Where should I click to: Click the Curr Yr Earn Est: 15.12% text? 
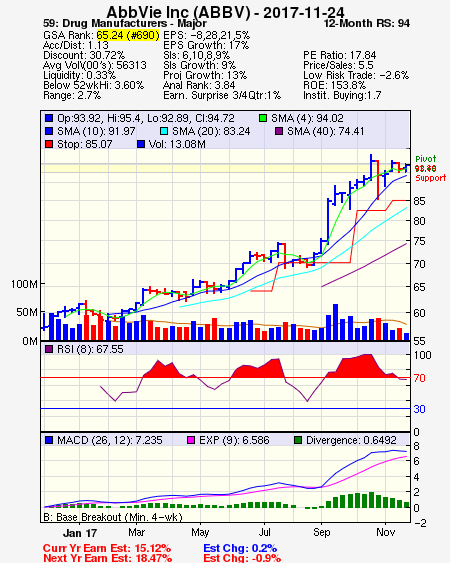click(x=107, y=549)
